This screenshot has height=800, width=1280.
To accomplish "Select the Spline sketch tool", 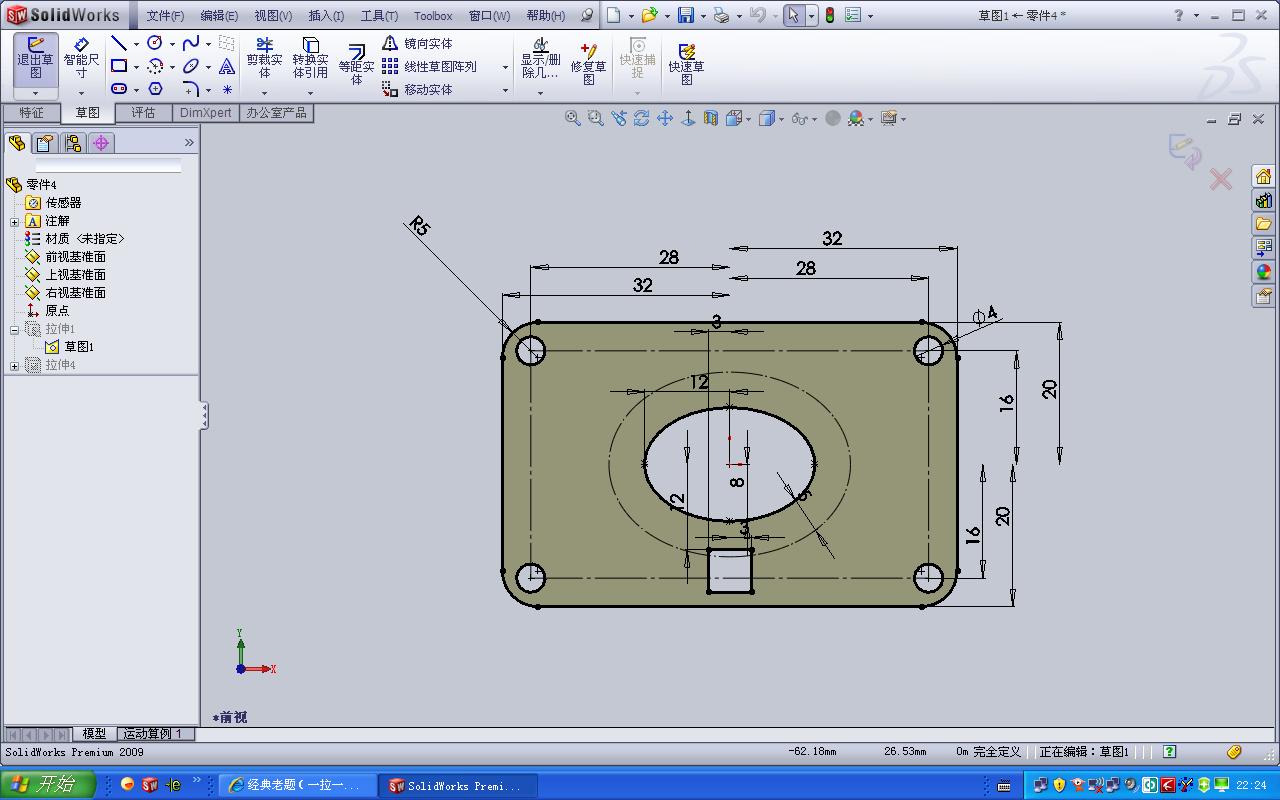I will (191, 43).
